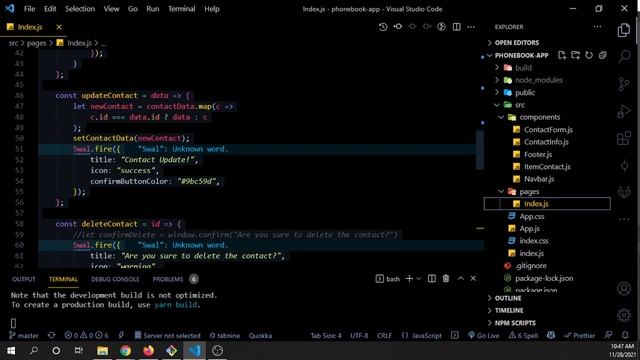Open new terminal launch profile dropdown
Viewport: 640px width, 360px height.
click(418, 279)
